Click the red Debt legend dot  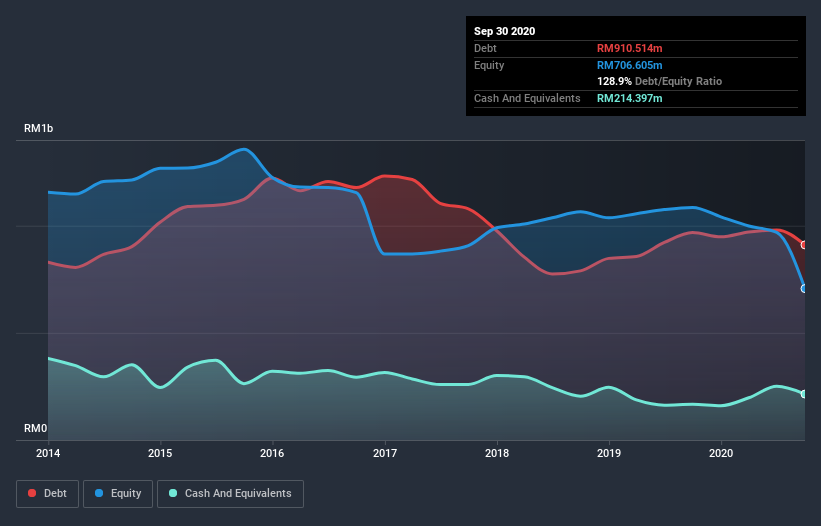point(32,493)
